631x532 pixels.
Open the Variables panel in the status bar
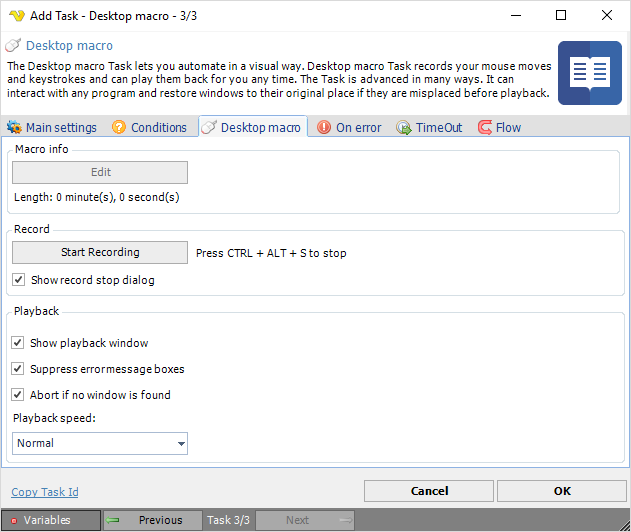51,520
